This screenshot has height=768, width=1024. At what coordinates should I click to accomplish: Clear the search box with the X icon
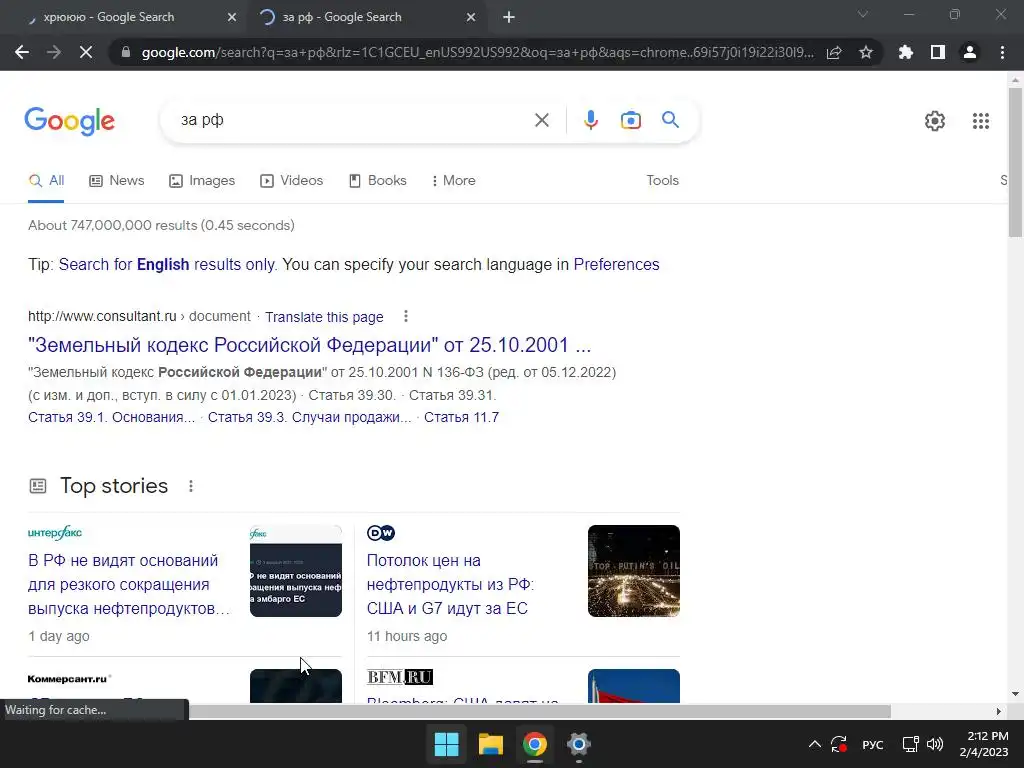pyautogui.click(x=541, y=120)
